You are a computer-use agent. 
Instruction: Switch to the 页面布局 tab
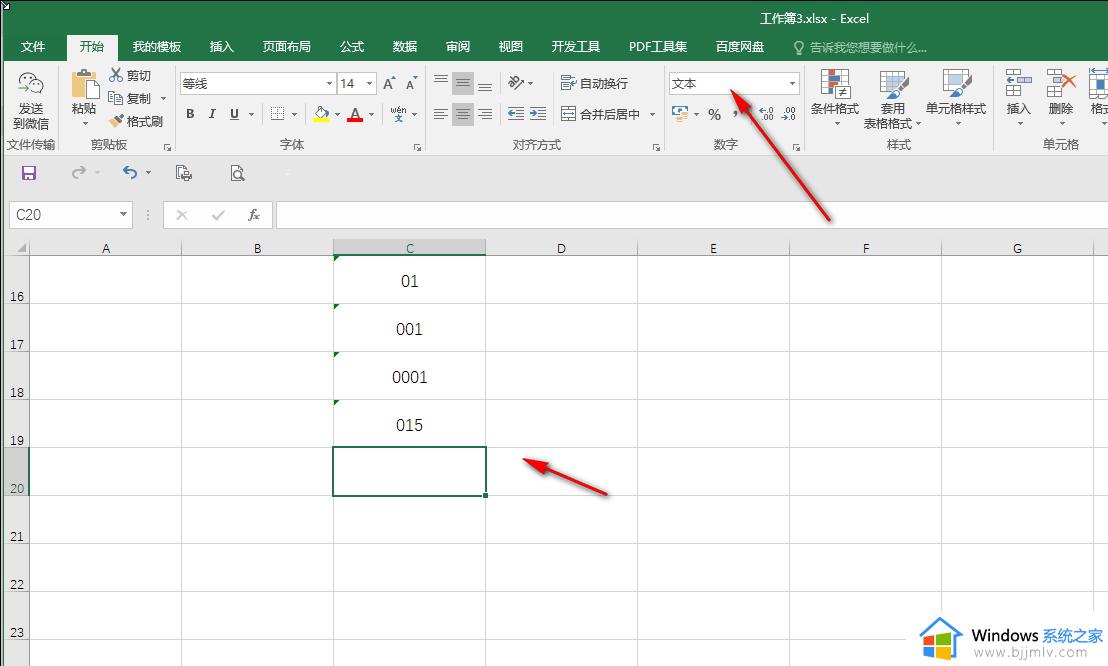tap(286, 47)
